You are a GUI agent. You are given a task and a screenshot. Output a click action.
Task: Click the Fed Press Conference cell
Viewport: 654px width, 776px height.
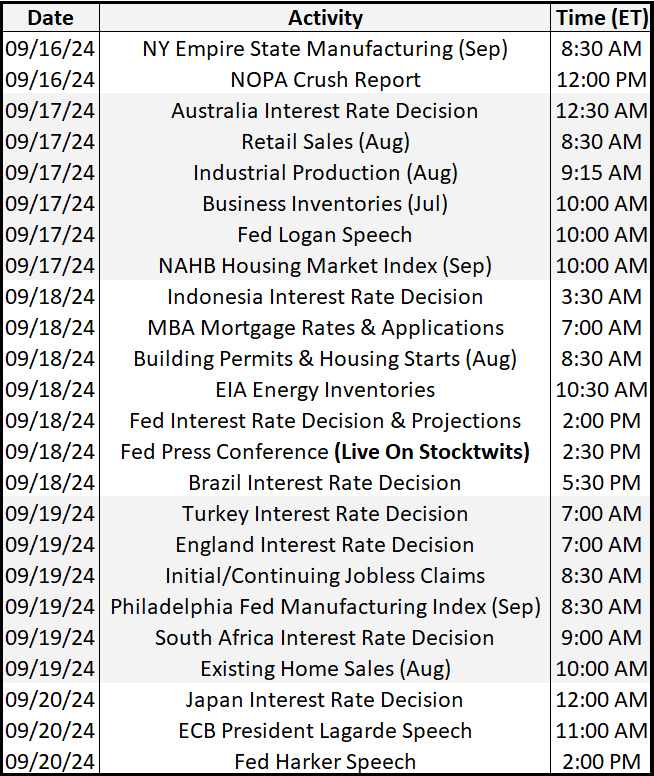[x=325, y=452]
